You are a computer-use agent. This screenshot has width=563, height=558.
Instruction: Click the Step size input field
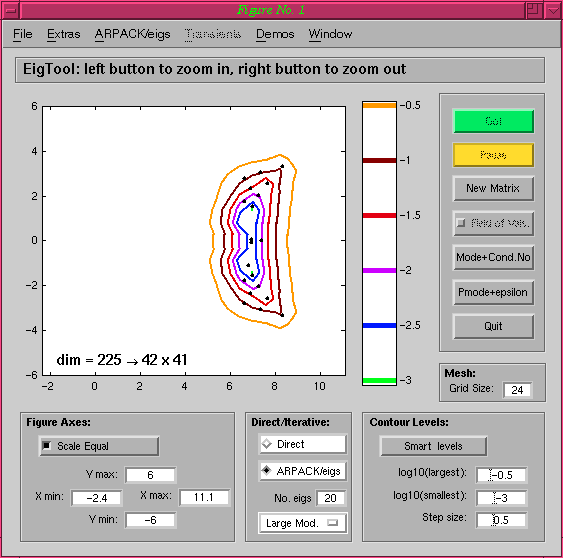[x=502, y=520]
